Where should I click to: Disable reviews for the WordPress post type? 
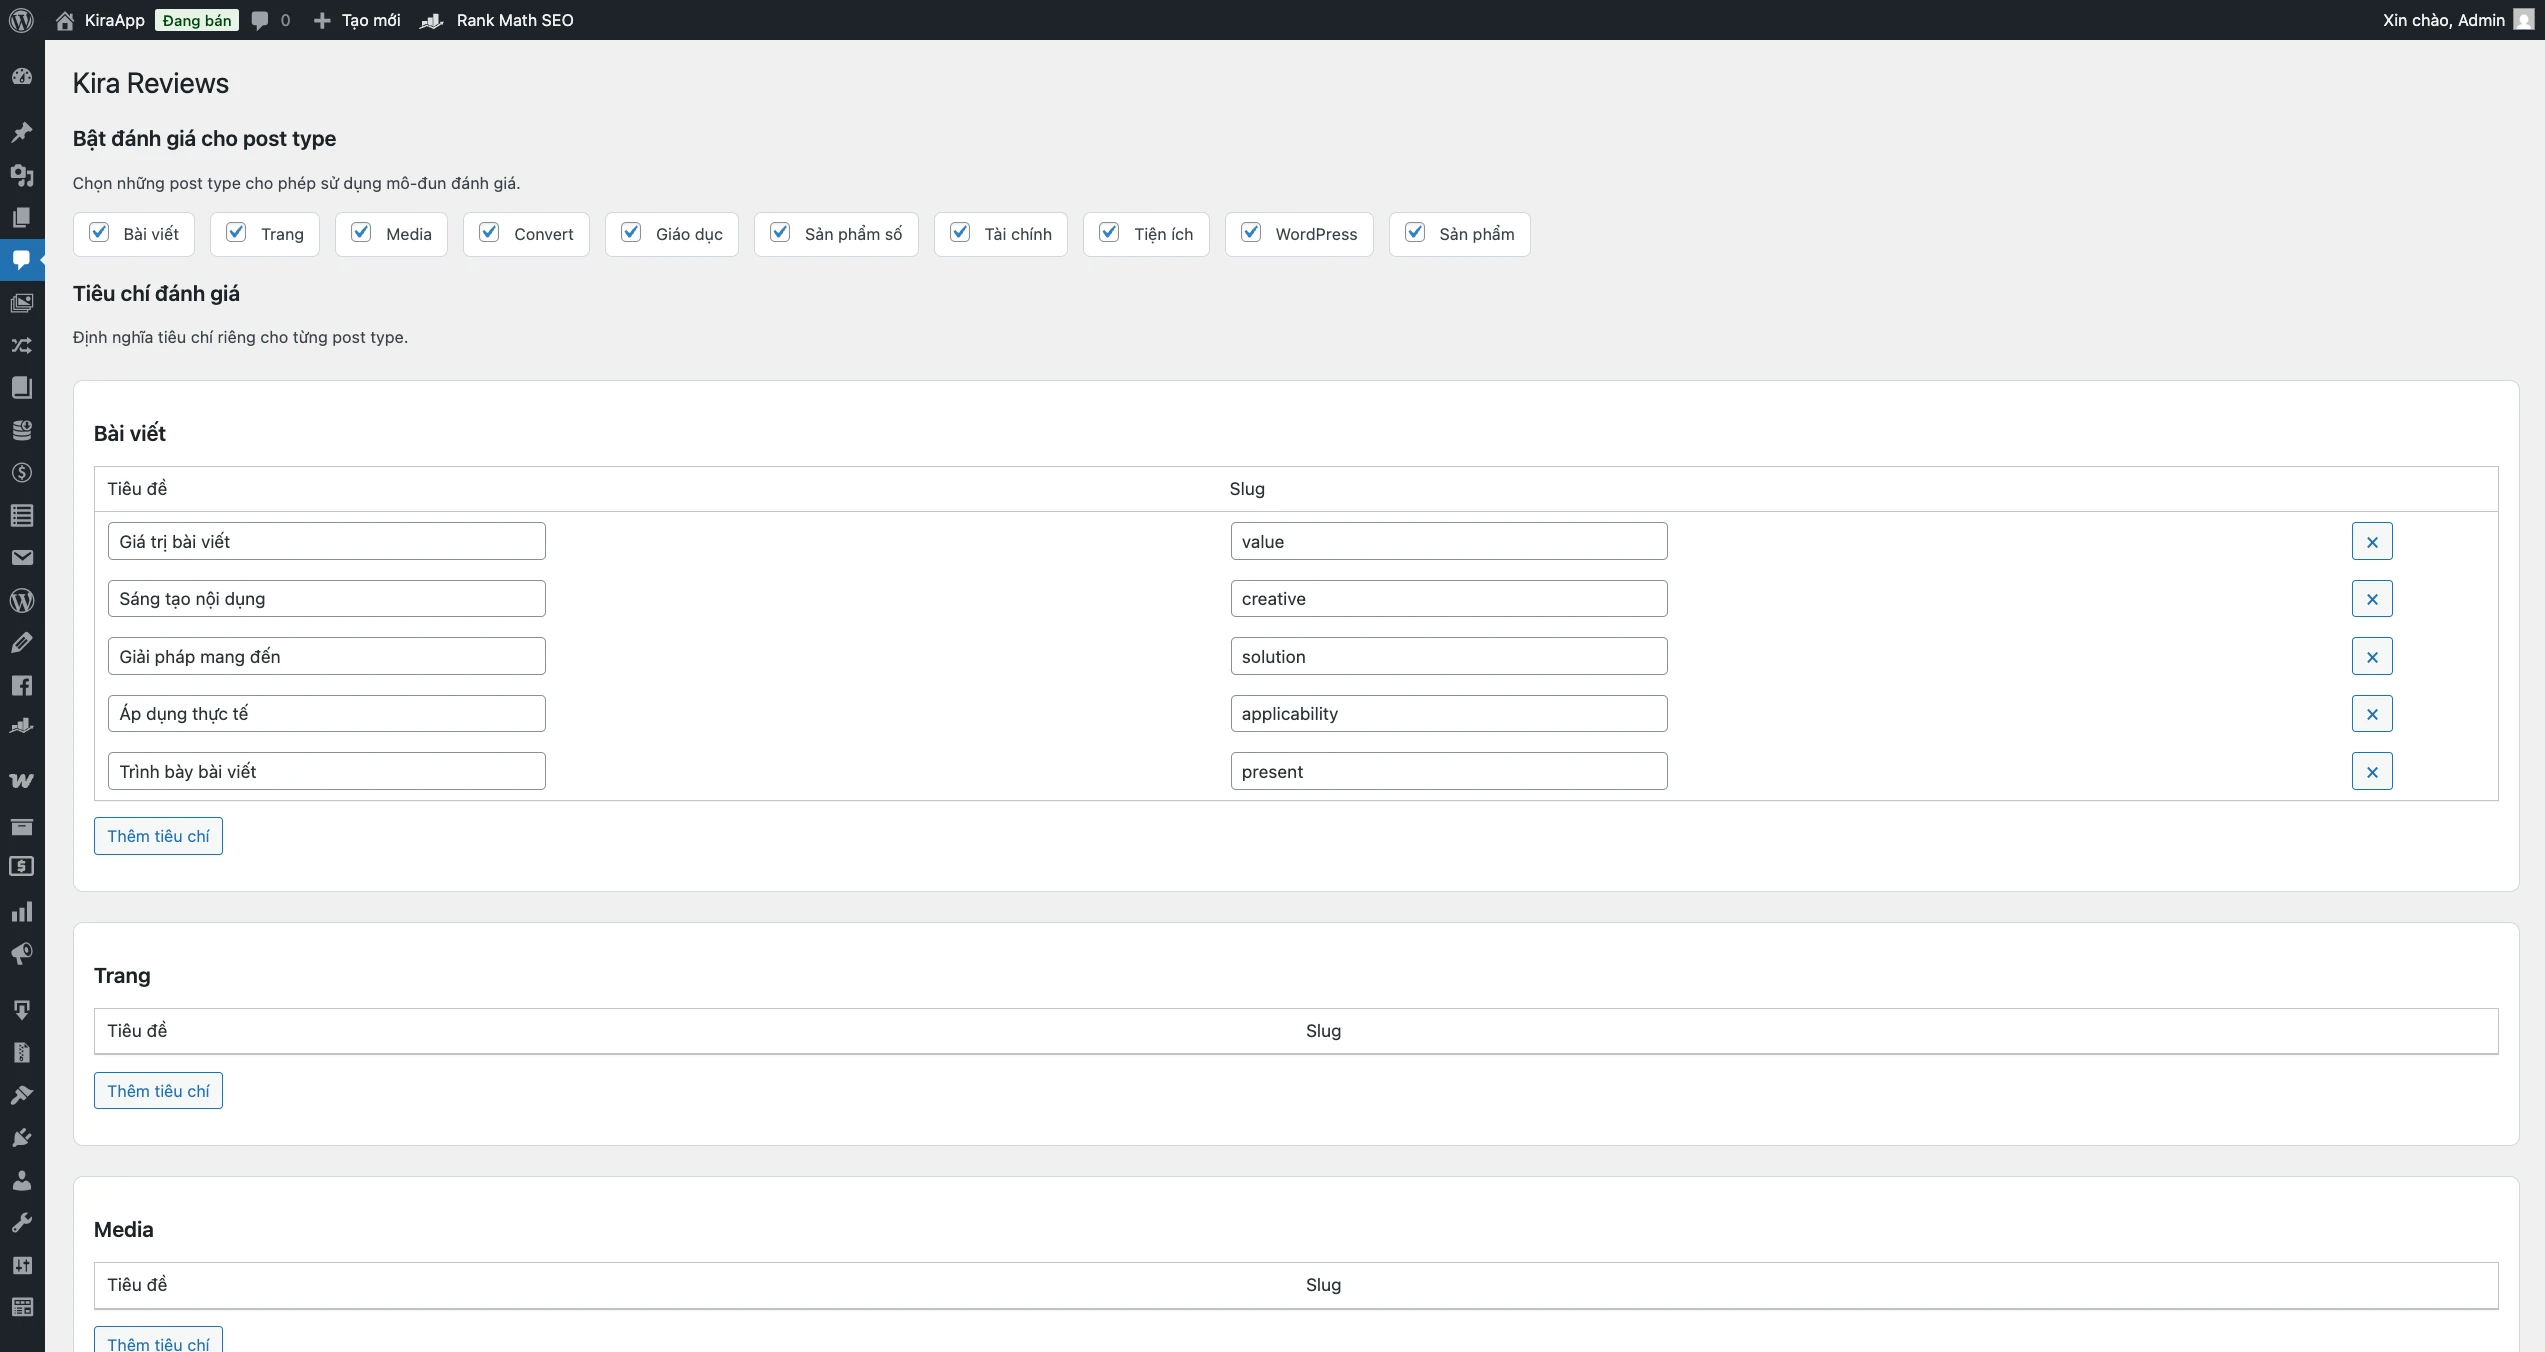[x=1251, y=233]
